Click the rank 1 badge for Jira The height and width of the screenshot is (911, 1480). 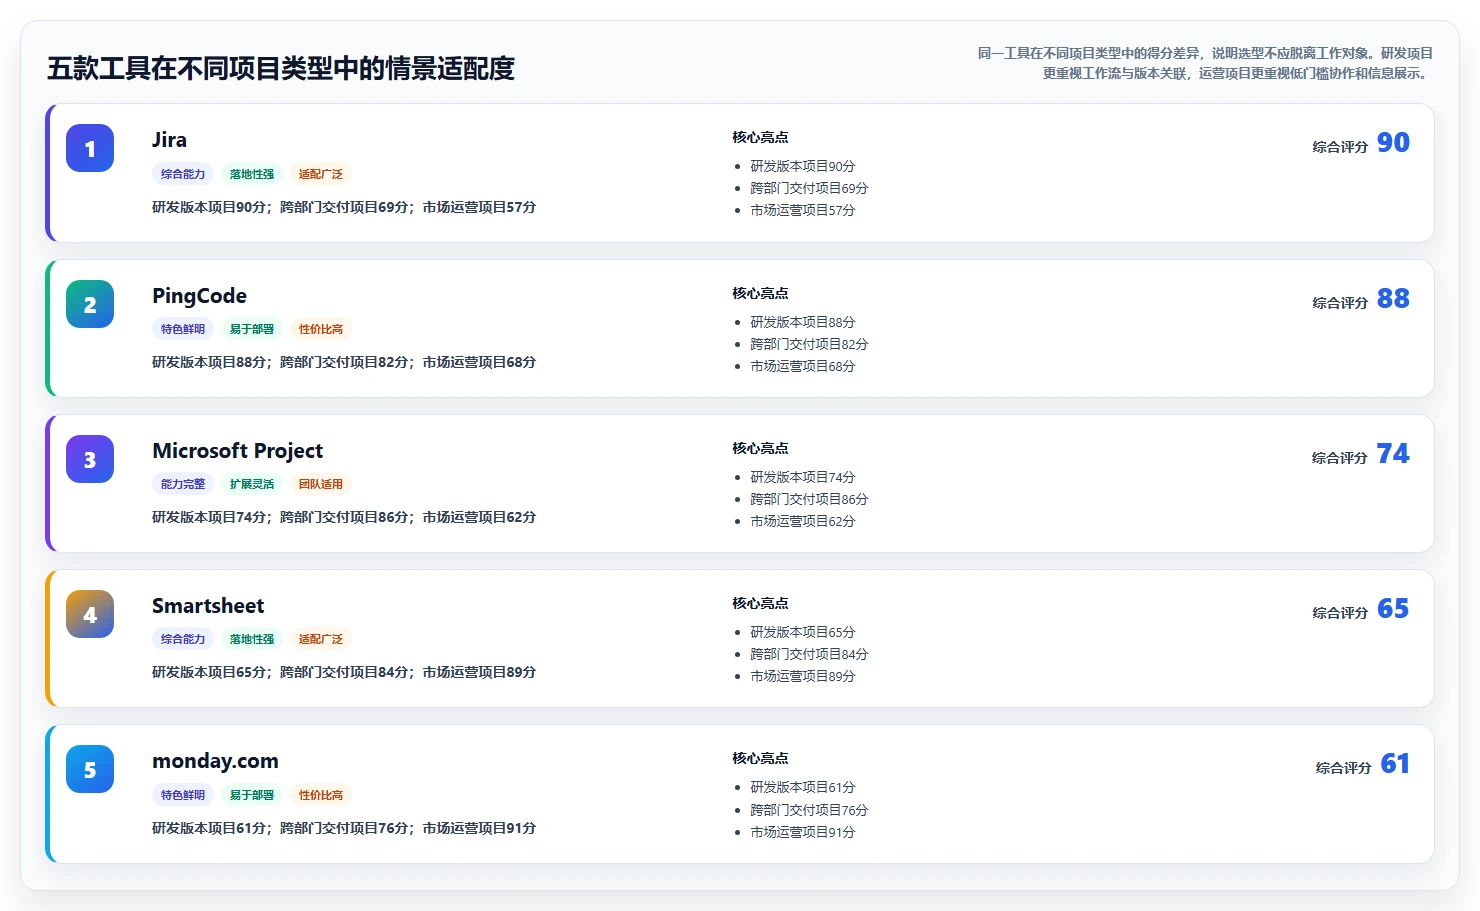[90, 148]
